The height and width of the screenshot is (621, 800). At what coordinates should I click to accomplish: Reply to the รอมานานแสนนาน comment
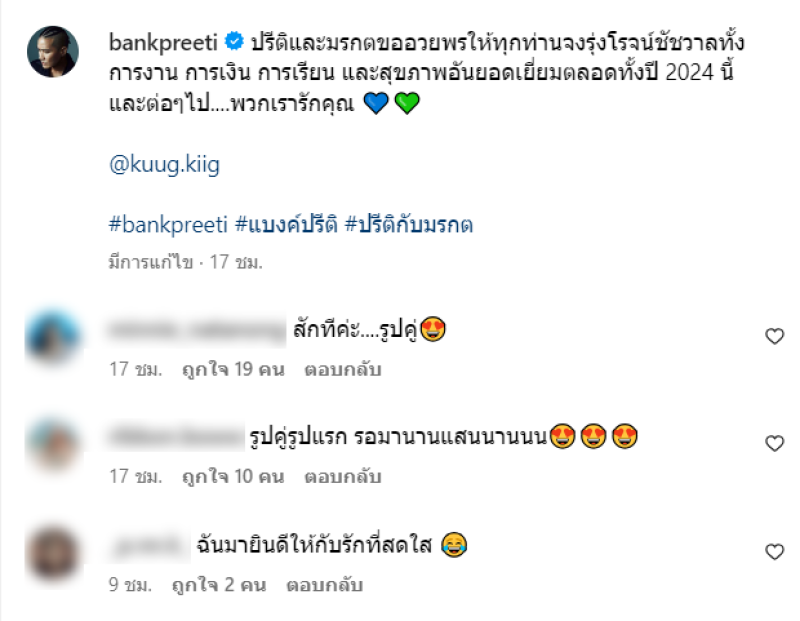(343, 476)
